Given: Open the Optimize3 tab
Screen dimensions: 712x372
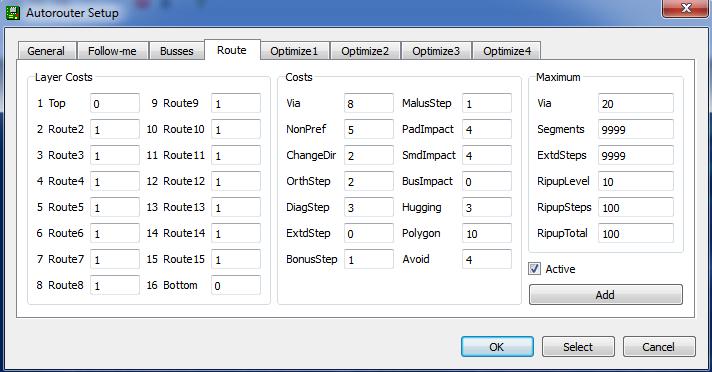Looking at the screenshot, I should point(436,51).
